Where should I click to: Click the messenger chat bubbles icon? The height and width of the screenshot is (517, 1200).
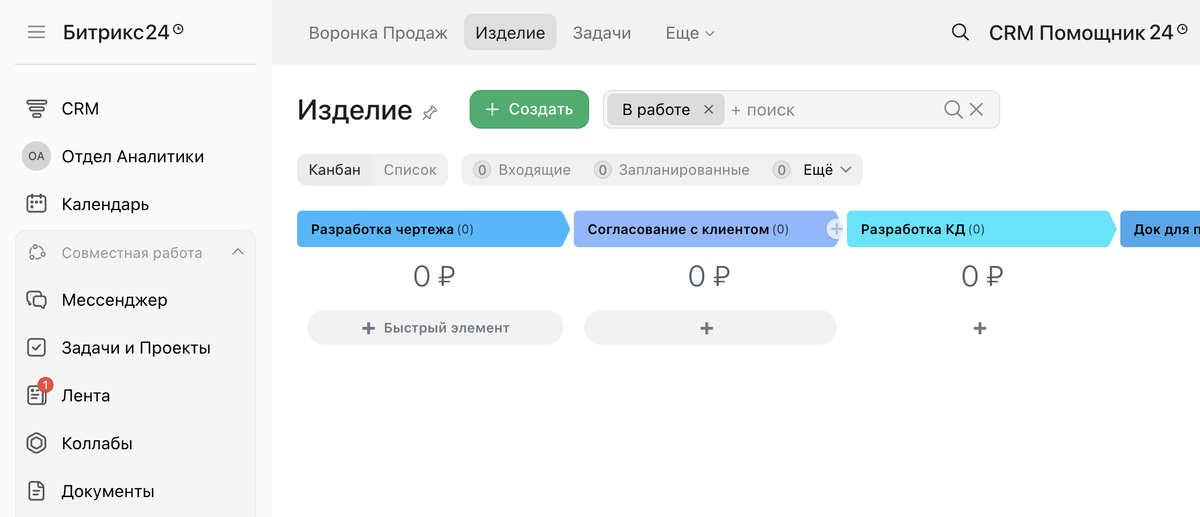point(37,300)
